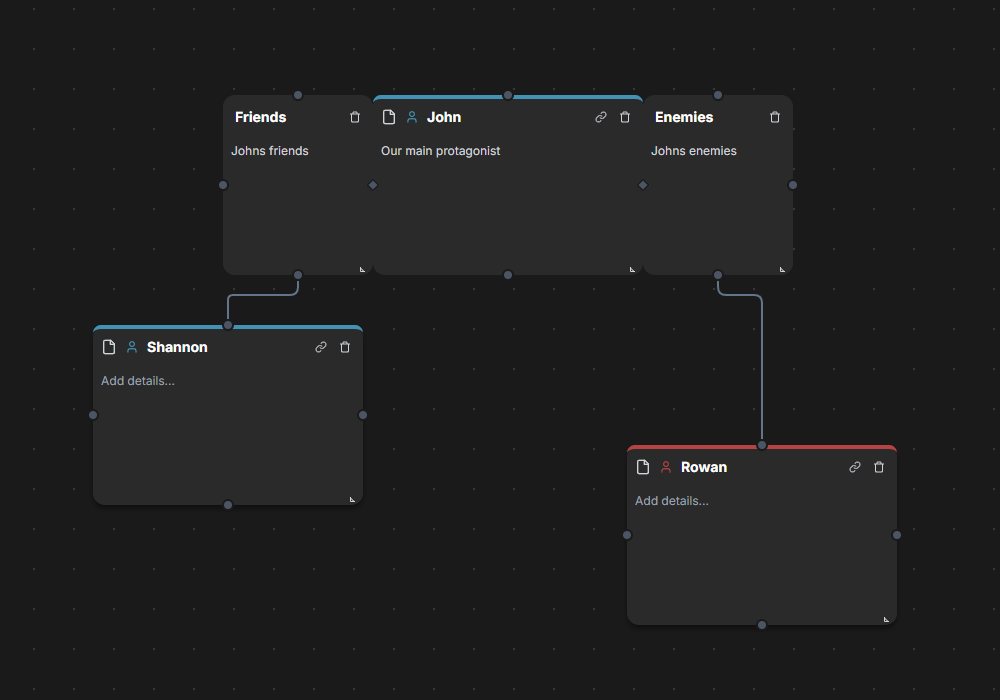Click the person icon on Shannon's card
The image size is (1000, 700).
[x=132, y=347]
